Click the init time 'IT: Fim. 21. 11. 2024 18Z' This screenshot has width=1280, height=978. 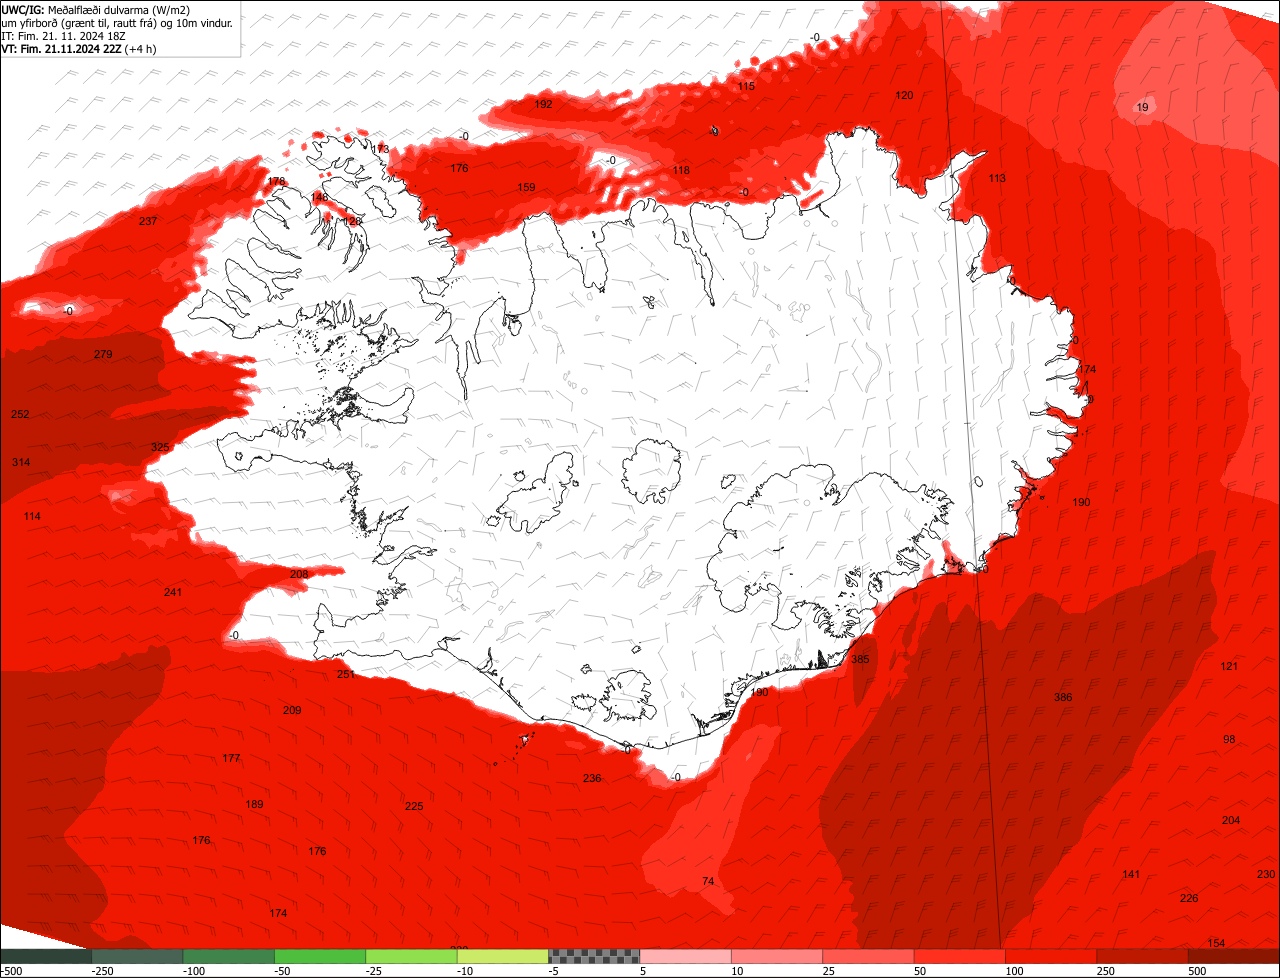point(63,35)
